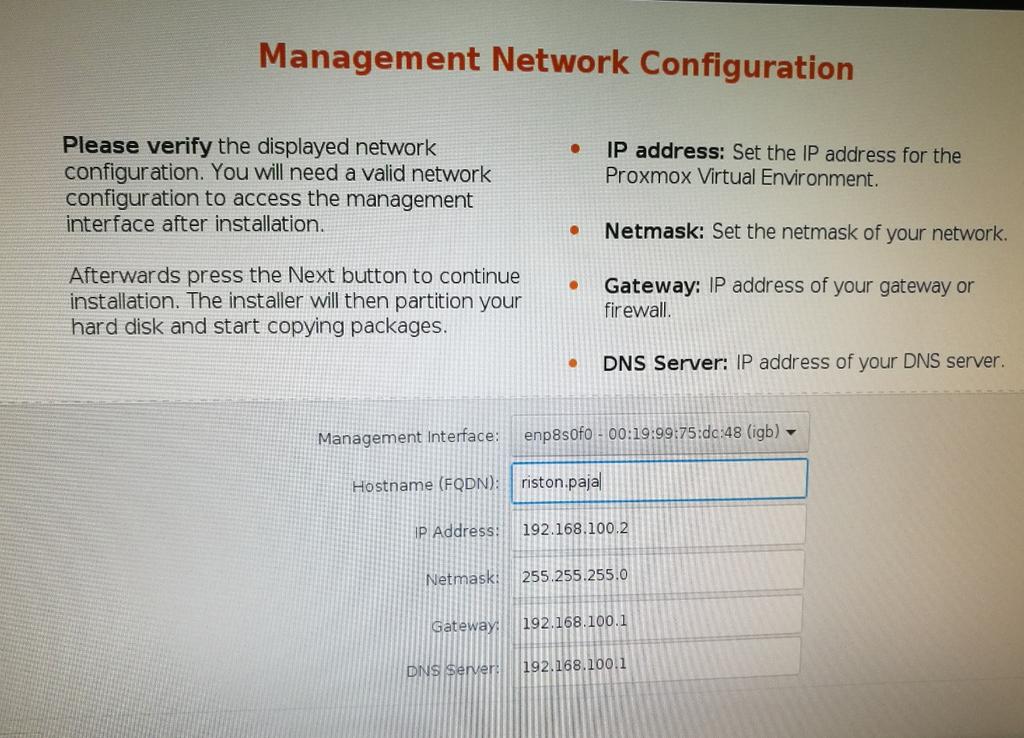The image size is (1024, 738).
Task: Click the Management Network Configuration heading
Action: [x=556, y=62]
